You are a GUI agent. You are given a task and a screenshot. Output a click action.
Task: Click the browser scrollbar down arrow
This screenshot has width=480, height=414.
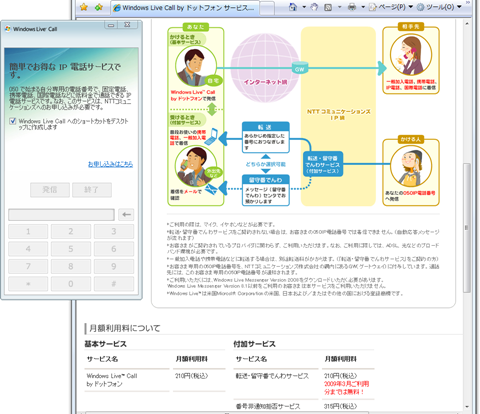[467, 407]
